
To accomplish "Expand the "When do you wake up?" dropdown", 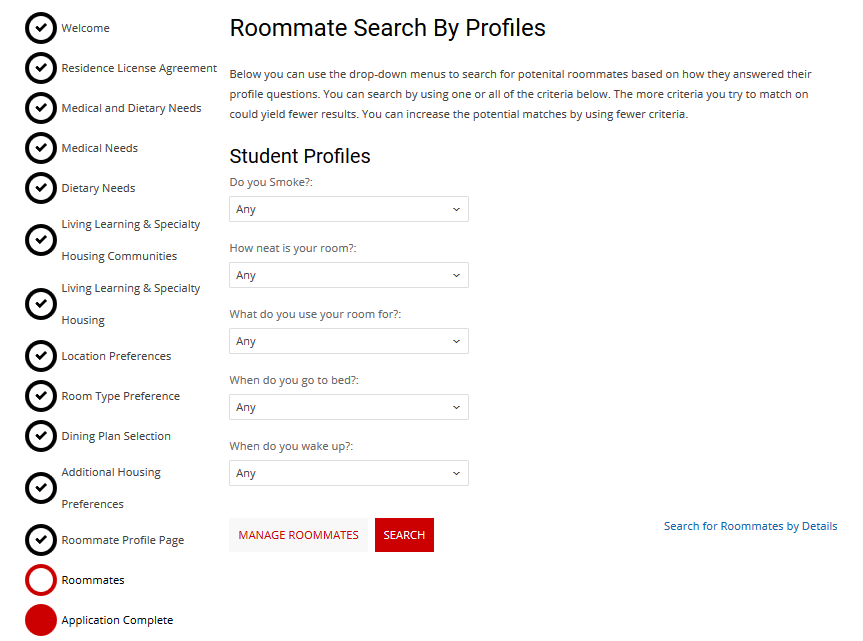I will pyautogui.click(x=349, y=473).
